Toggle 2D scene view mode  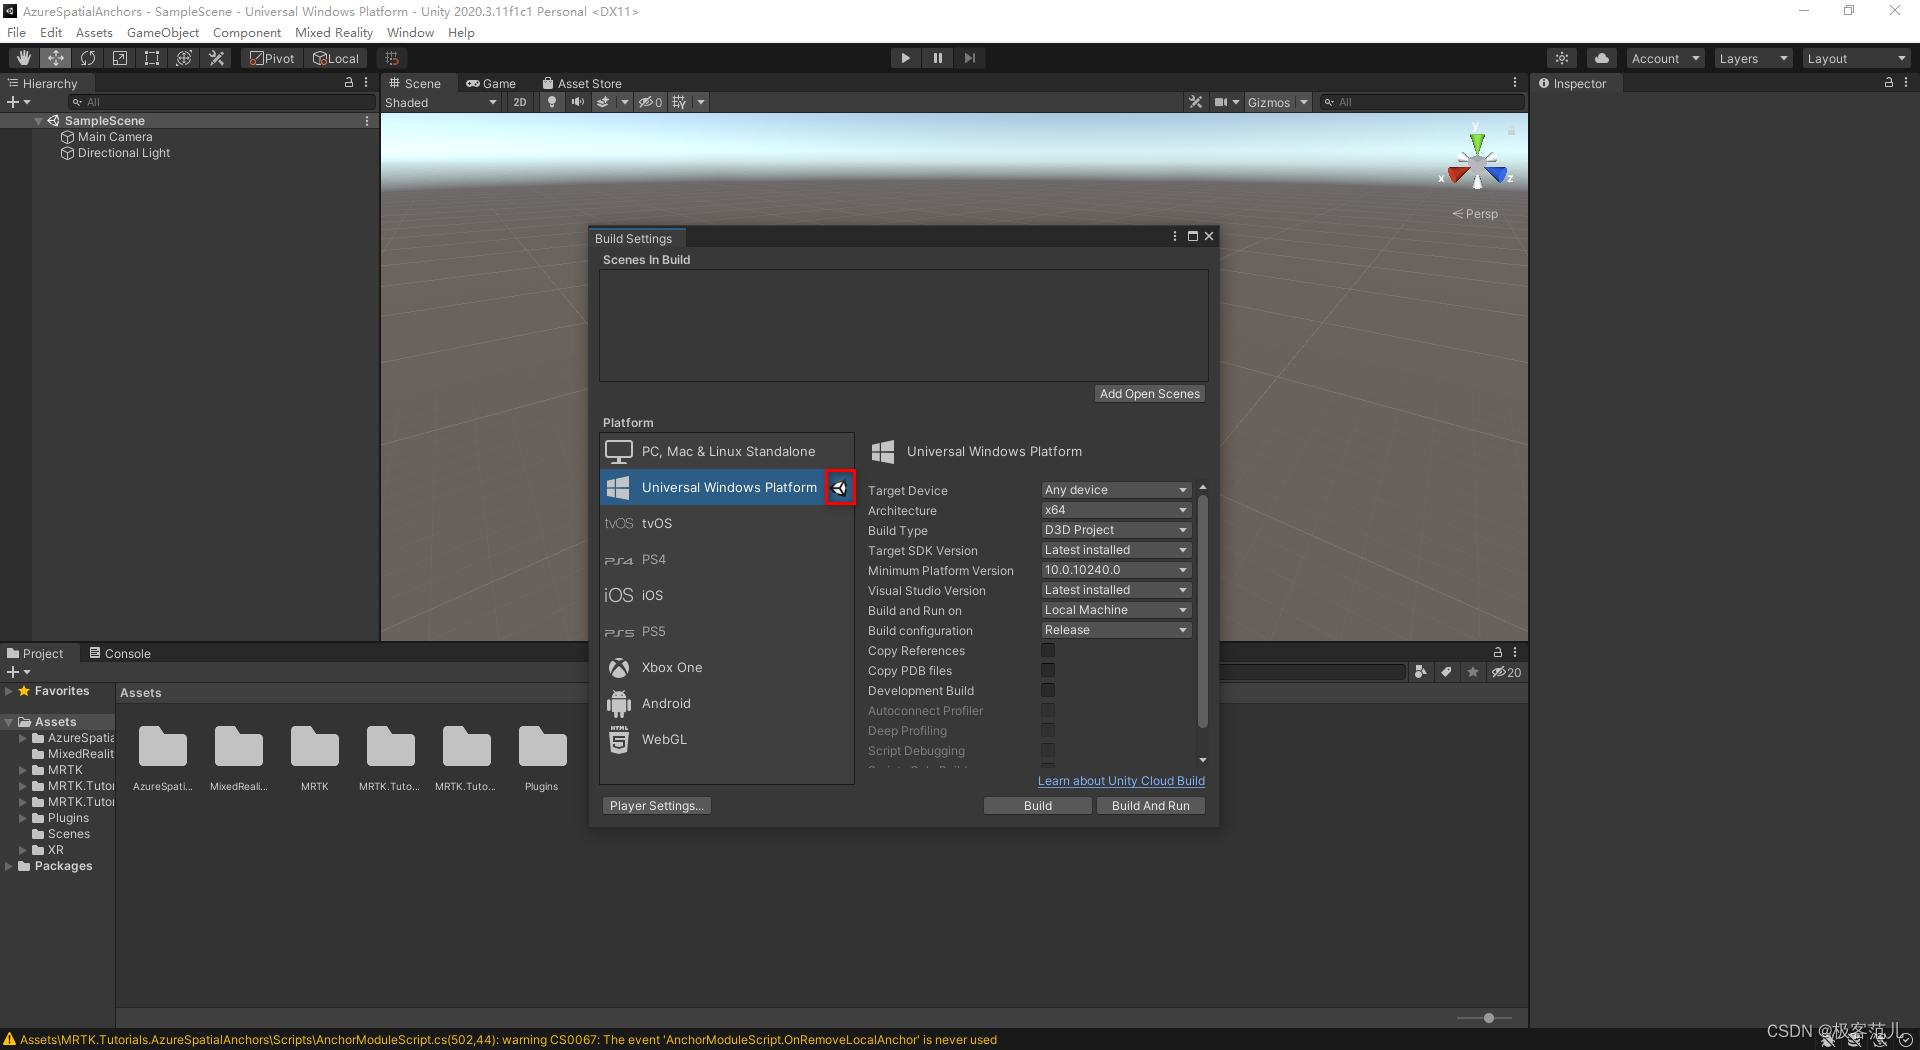point(520,102)
